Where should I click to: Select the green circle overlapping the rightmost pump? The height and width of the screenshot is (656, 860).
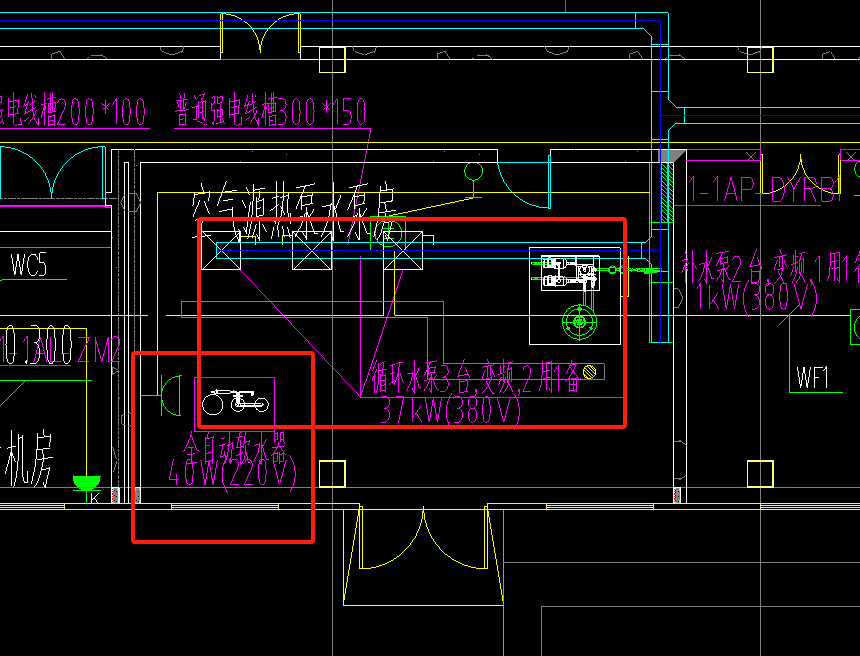click(388, 233)
